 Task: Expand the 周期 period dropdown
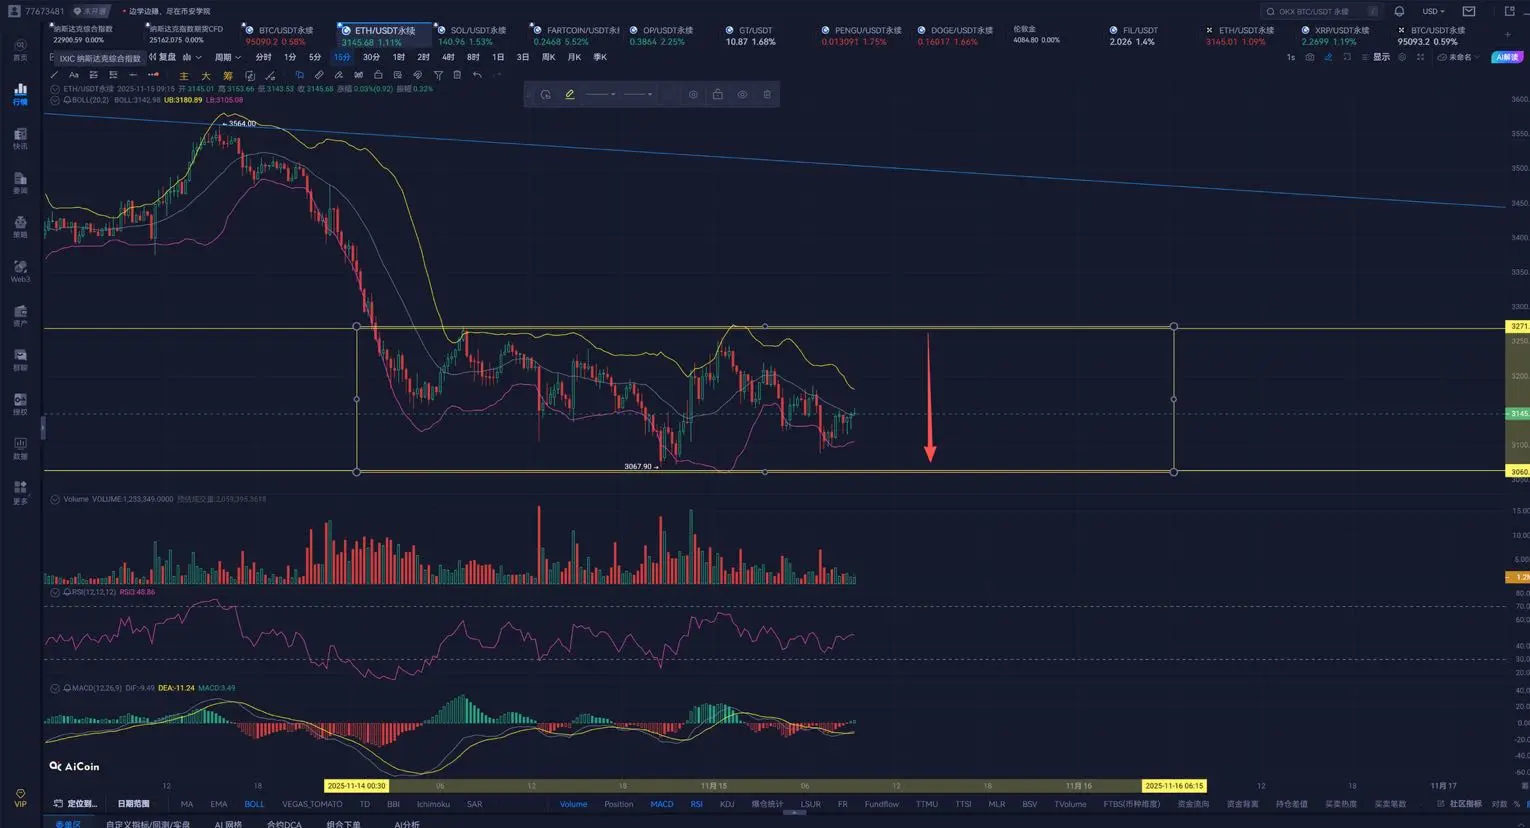coord(228,57)
